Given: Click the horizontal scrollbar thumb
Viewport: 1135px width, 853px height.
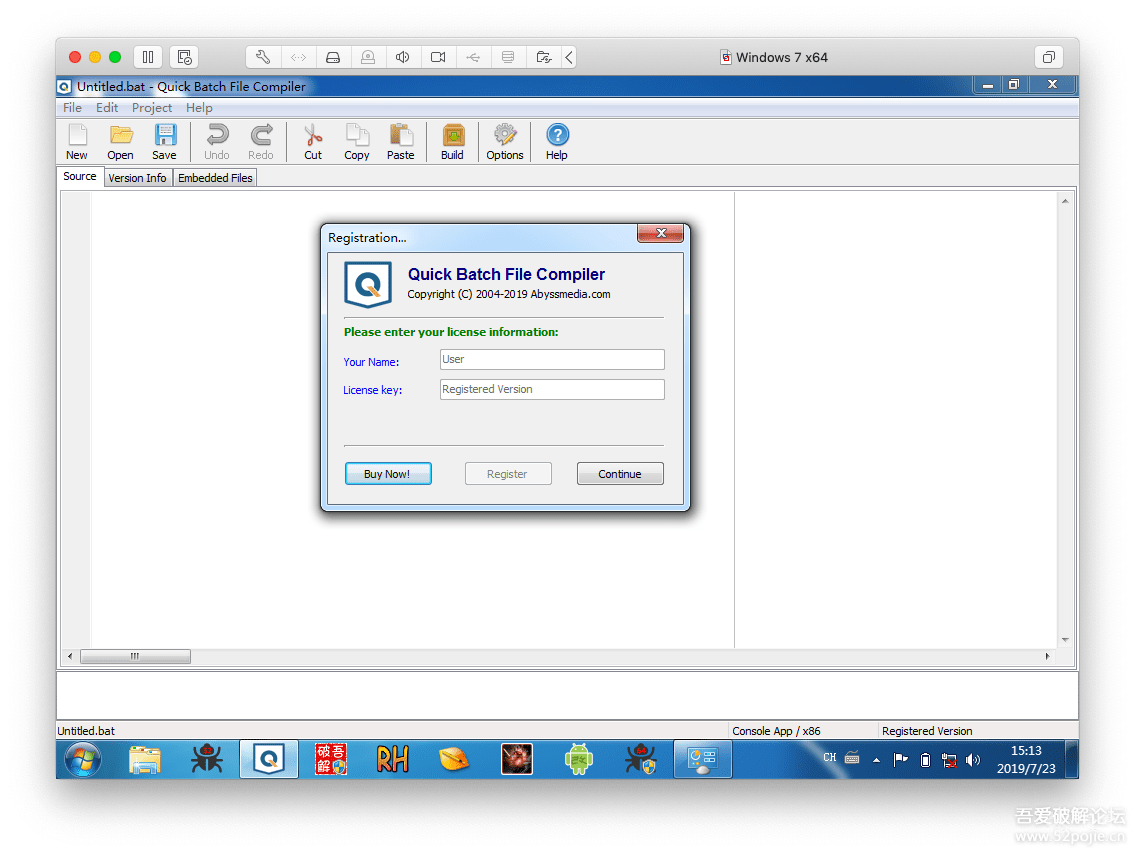Looking at the screenshot, I should (x=135, y=656).
